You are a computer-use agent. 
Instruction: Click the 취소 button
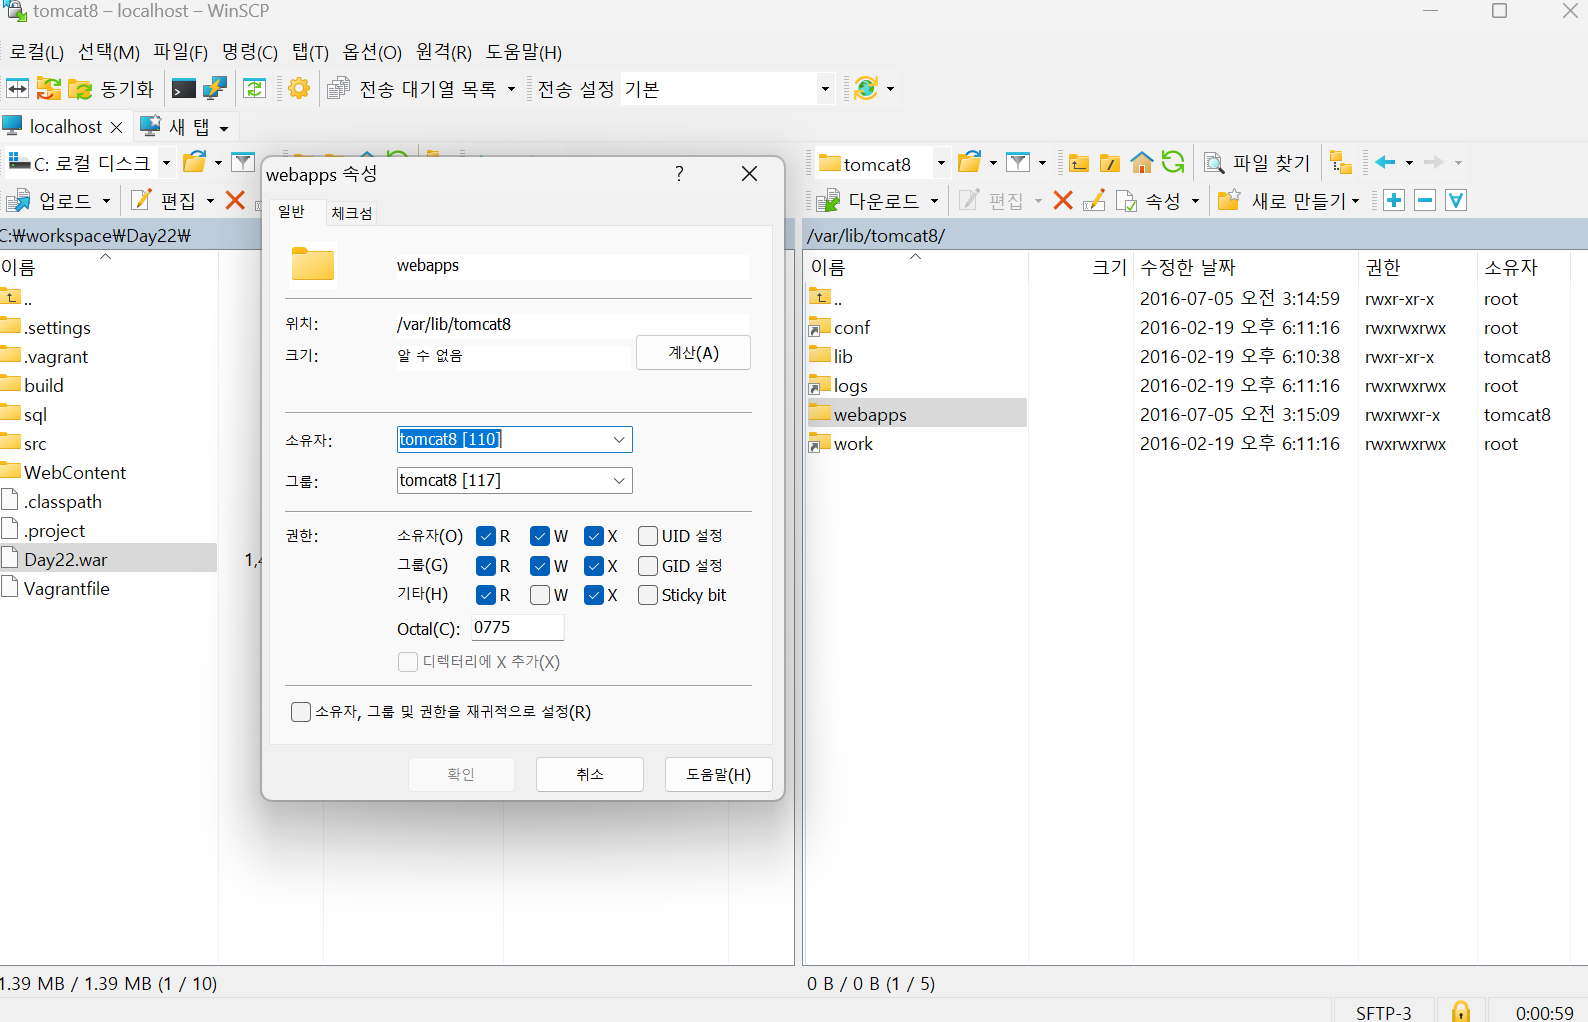pos(590,774)
